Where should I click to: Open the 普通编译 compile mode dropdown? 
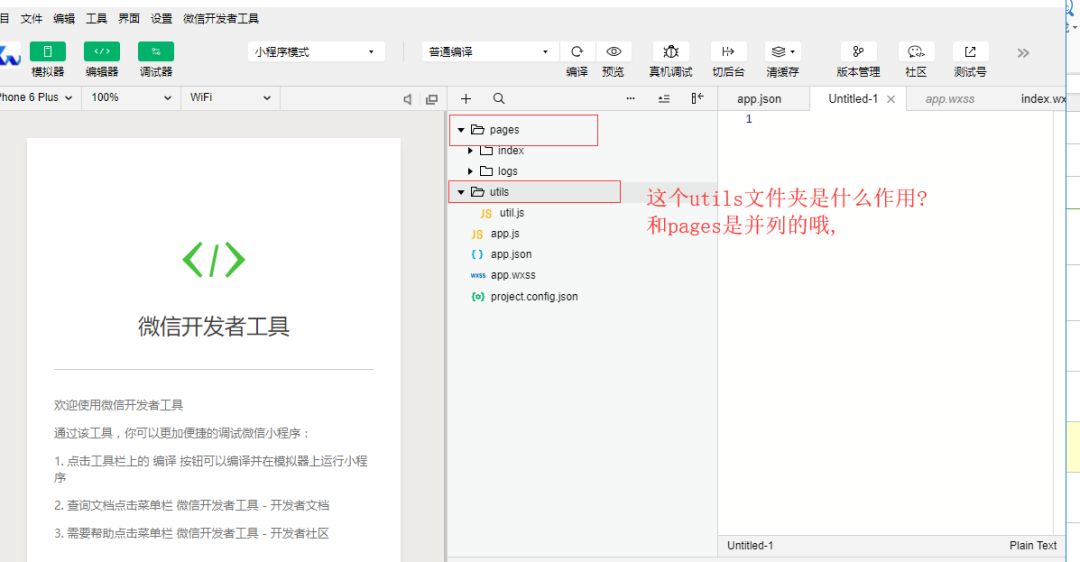(488, 52)
